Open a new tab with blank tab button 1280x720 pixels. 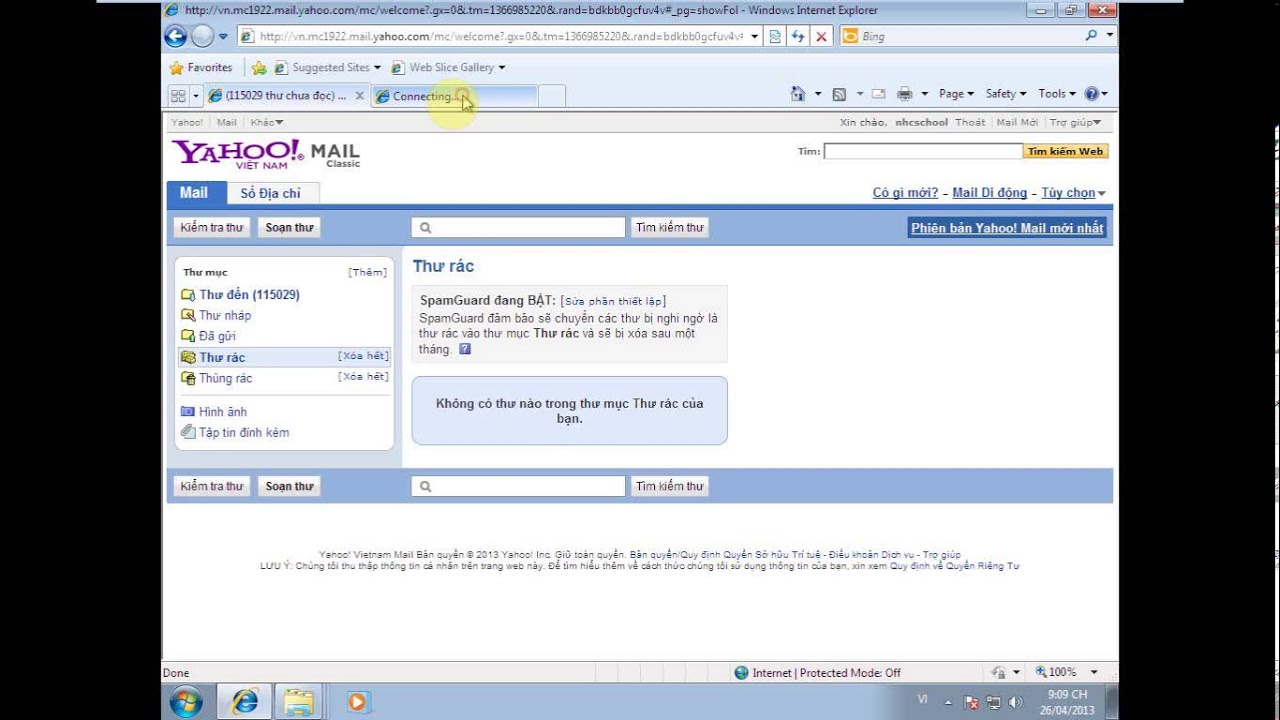tap(552, 96)
